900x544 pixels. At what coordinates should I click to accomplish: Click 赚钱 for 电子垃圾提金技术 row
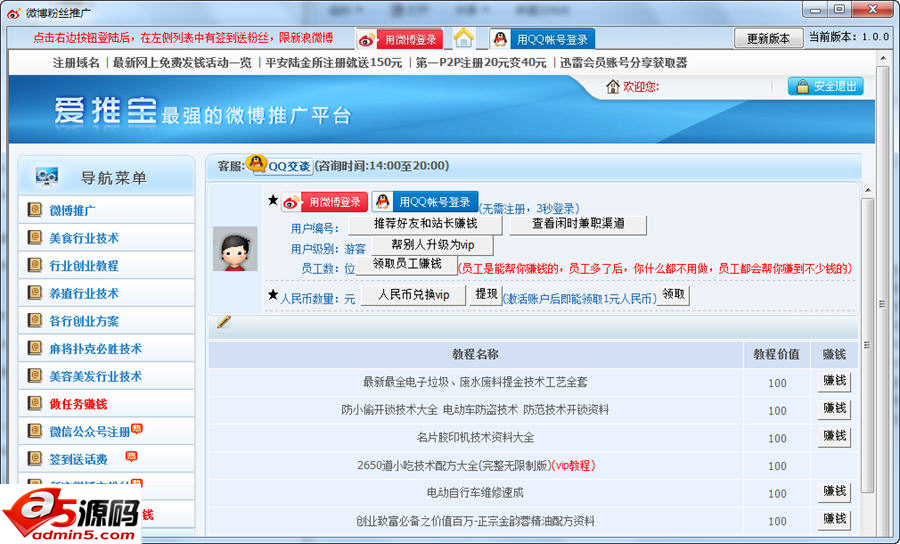coord(834,381)
